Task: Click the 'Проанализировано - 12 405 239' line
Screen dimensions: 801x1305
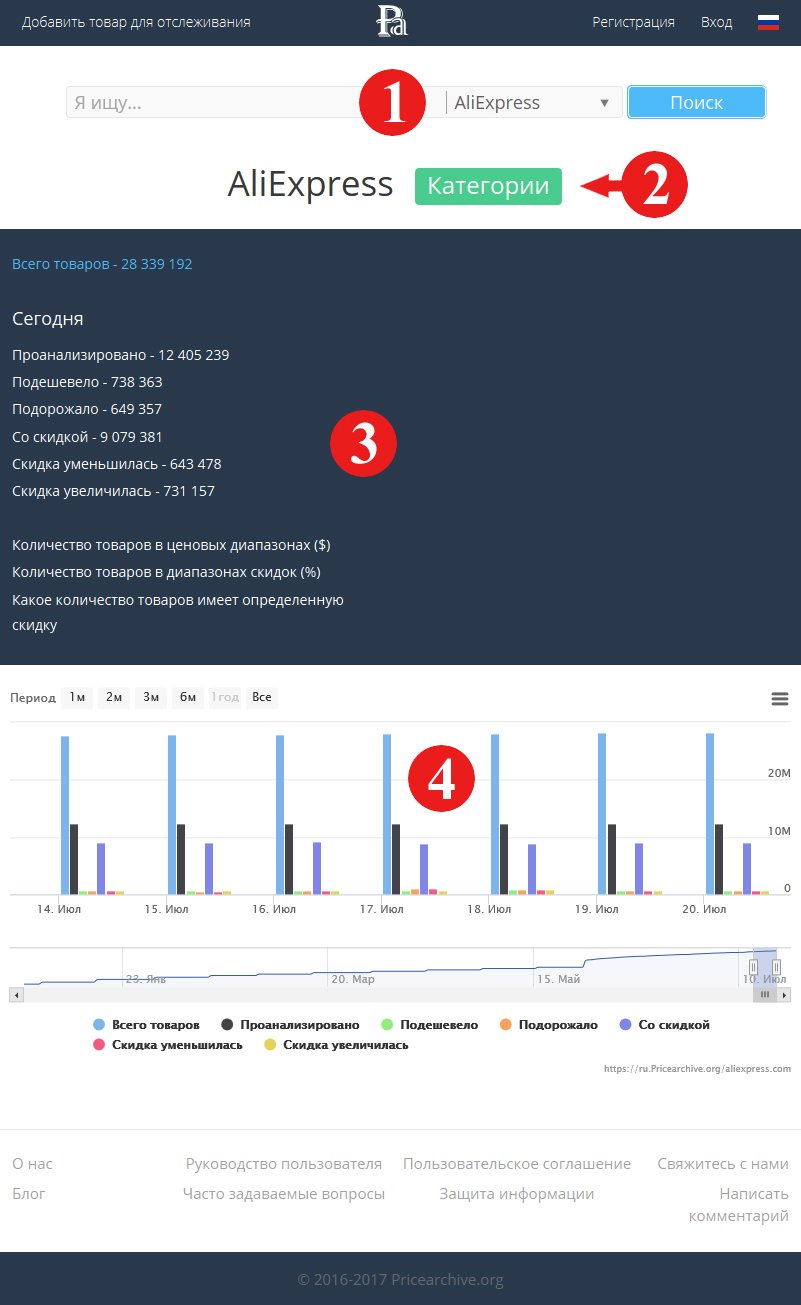Action: [x=121, y=355]
